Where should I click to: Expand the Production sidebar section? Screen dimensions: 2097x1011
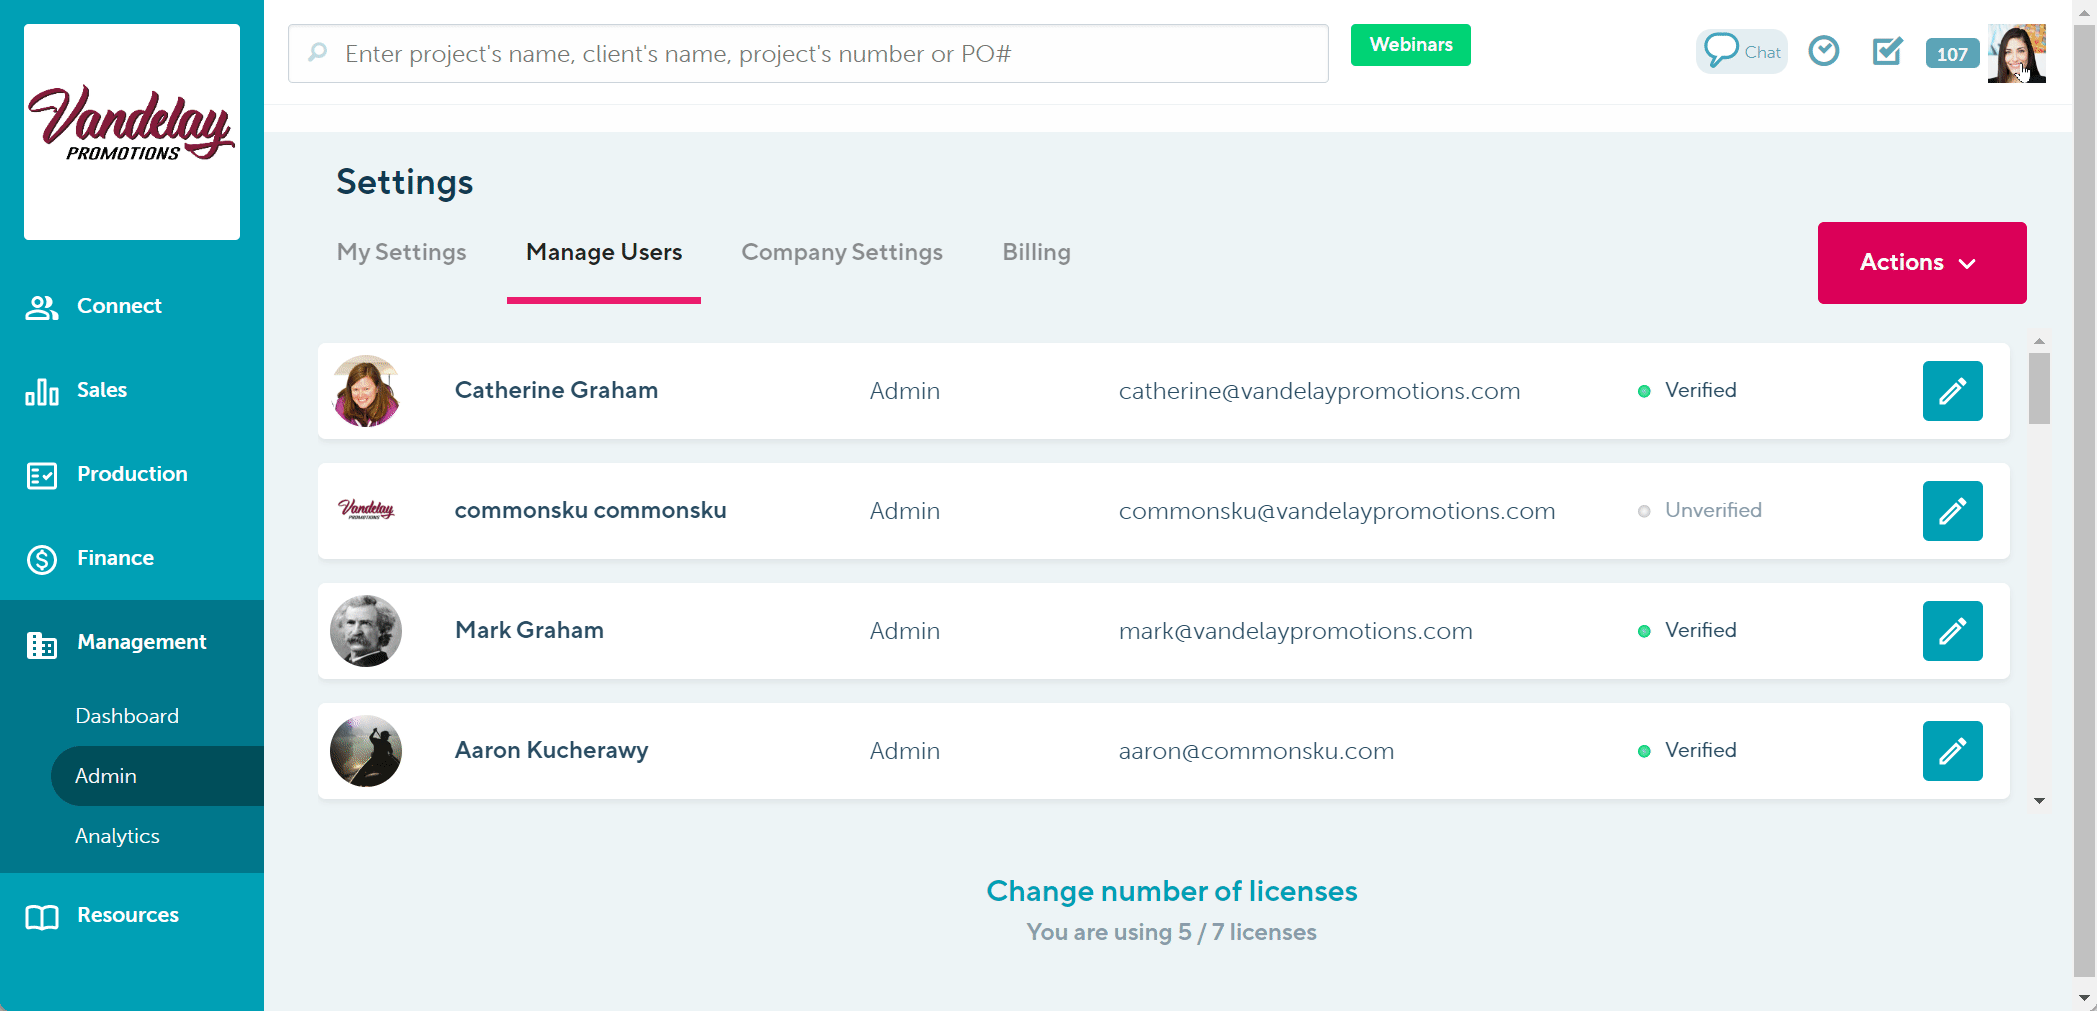tap(132, 474)
